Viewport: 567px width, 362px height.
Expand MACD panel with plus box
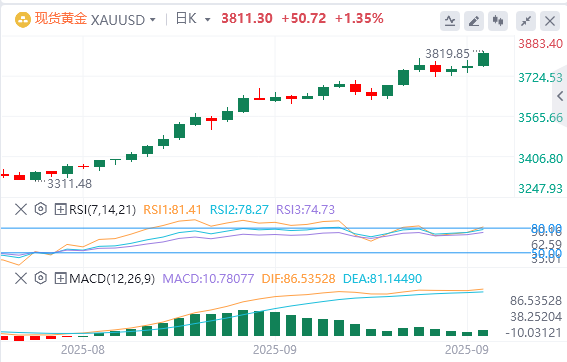[x=60, y=278]
